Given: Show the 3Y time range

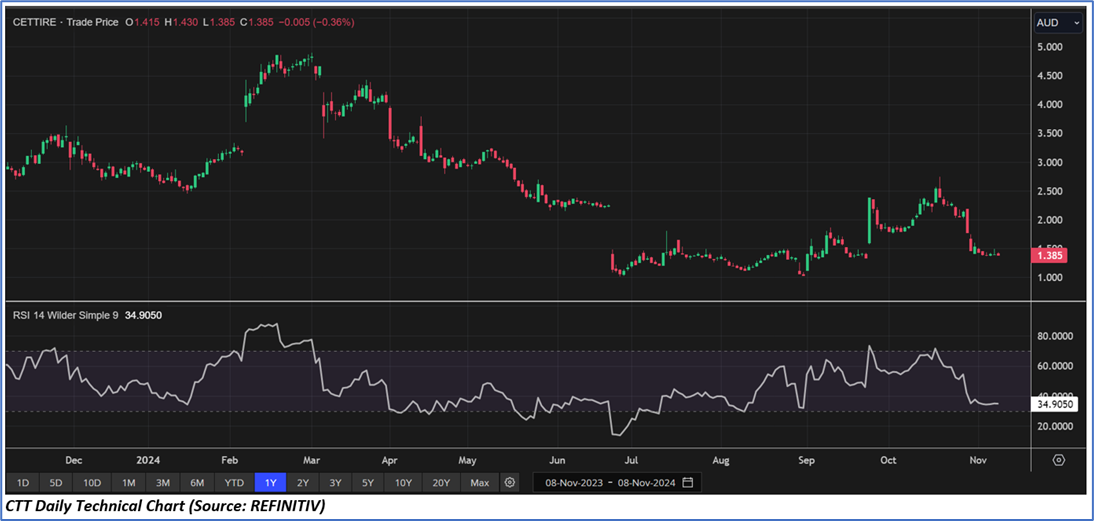Looking at the screenshot, I should [x=336, y=483].
